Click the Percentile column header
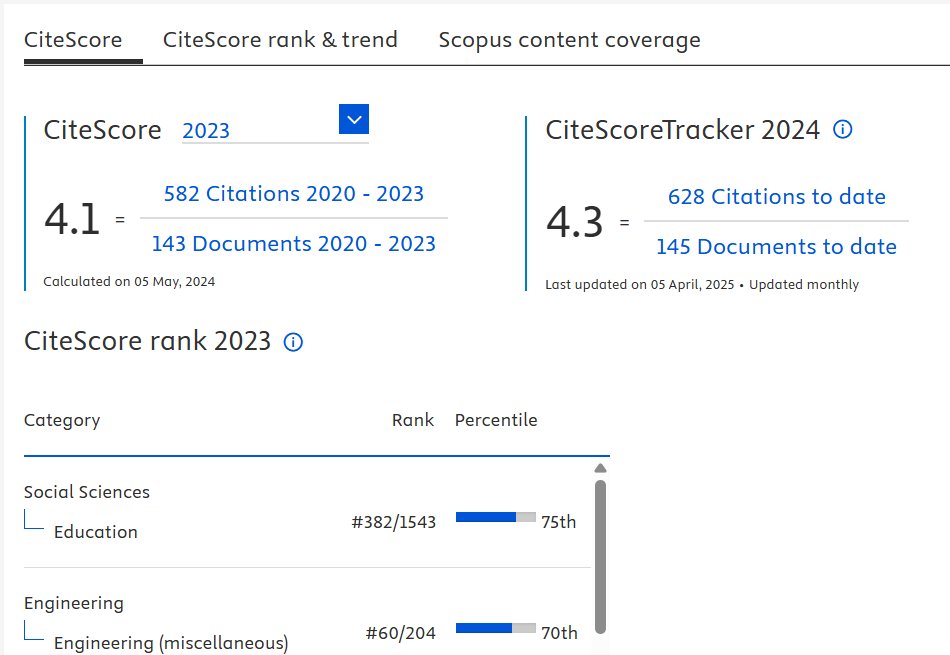 point(496,420)
